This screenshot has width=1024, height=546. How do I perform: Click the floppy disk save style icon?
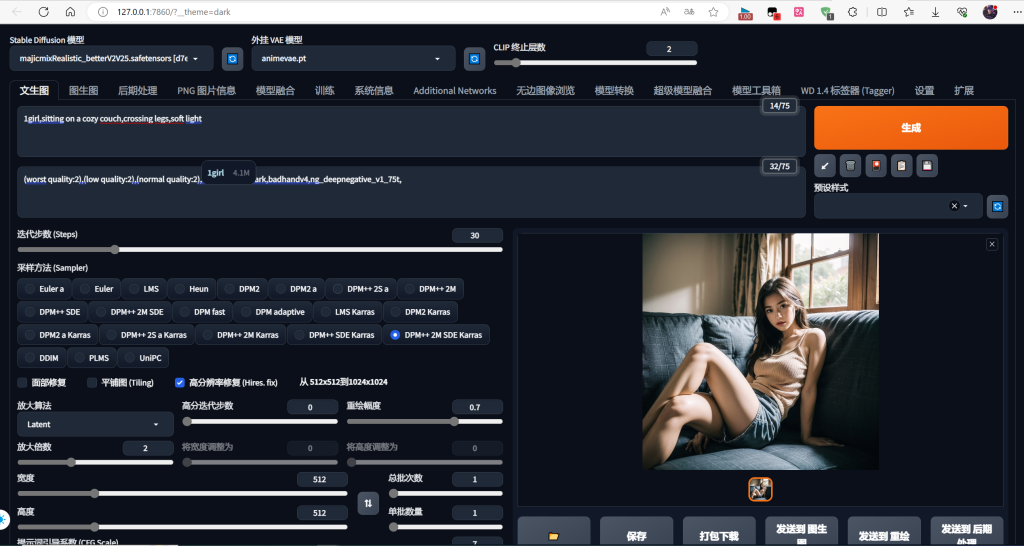pyautogui.click(x=928, y=166)
